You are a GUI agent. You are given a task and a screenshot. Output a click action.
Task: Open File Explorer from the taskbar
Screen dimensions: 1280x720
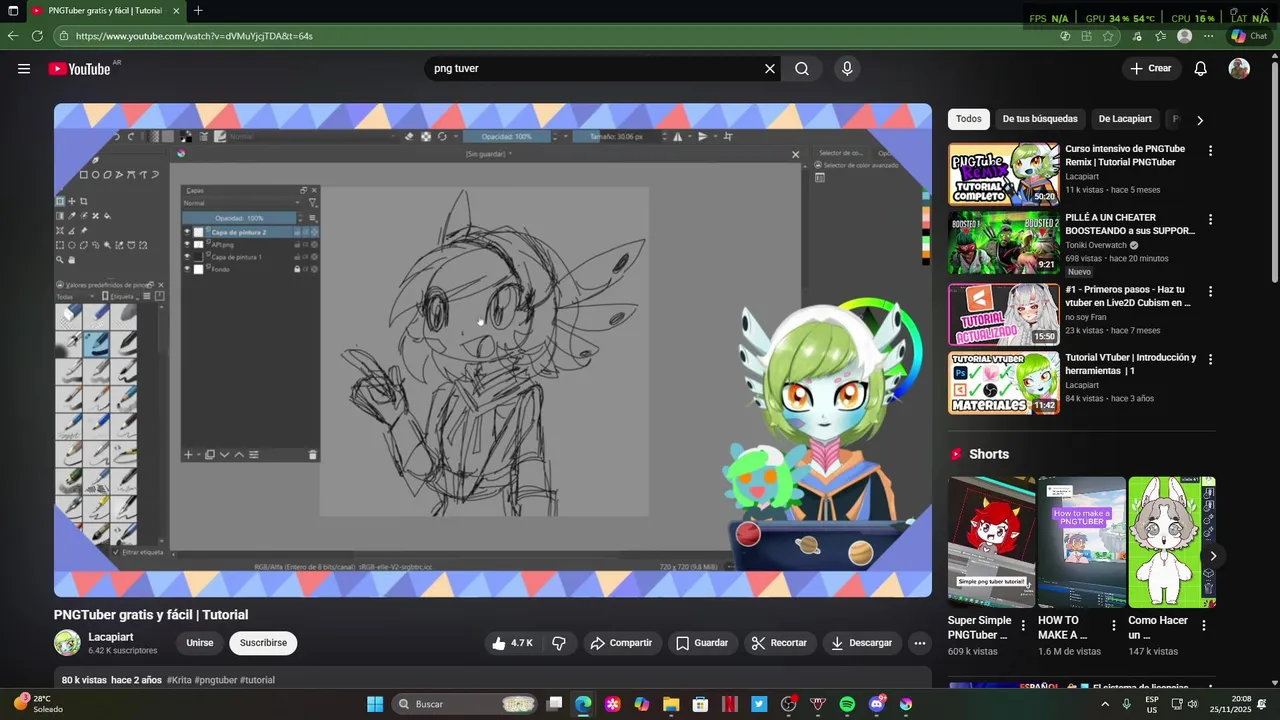(x=671, y=704)
